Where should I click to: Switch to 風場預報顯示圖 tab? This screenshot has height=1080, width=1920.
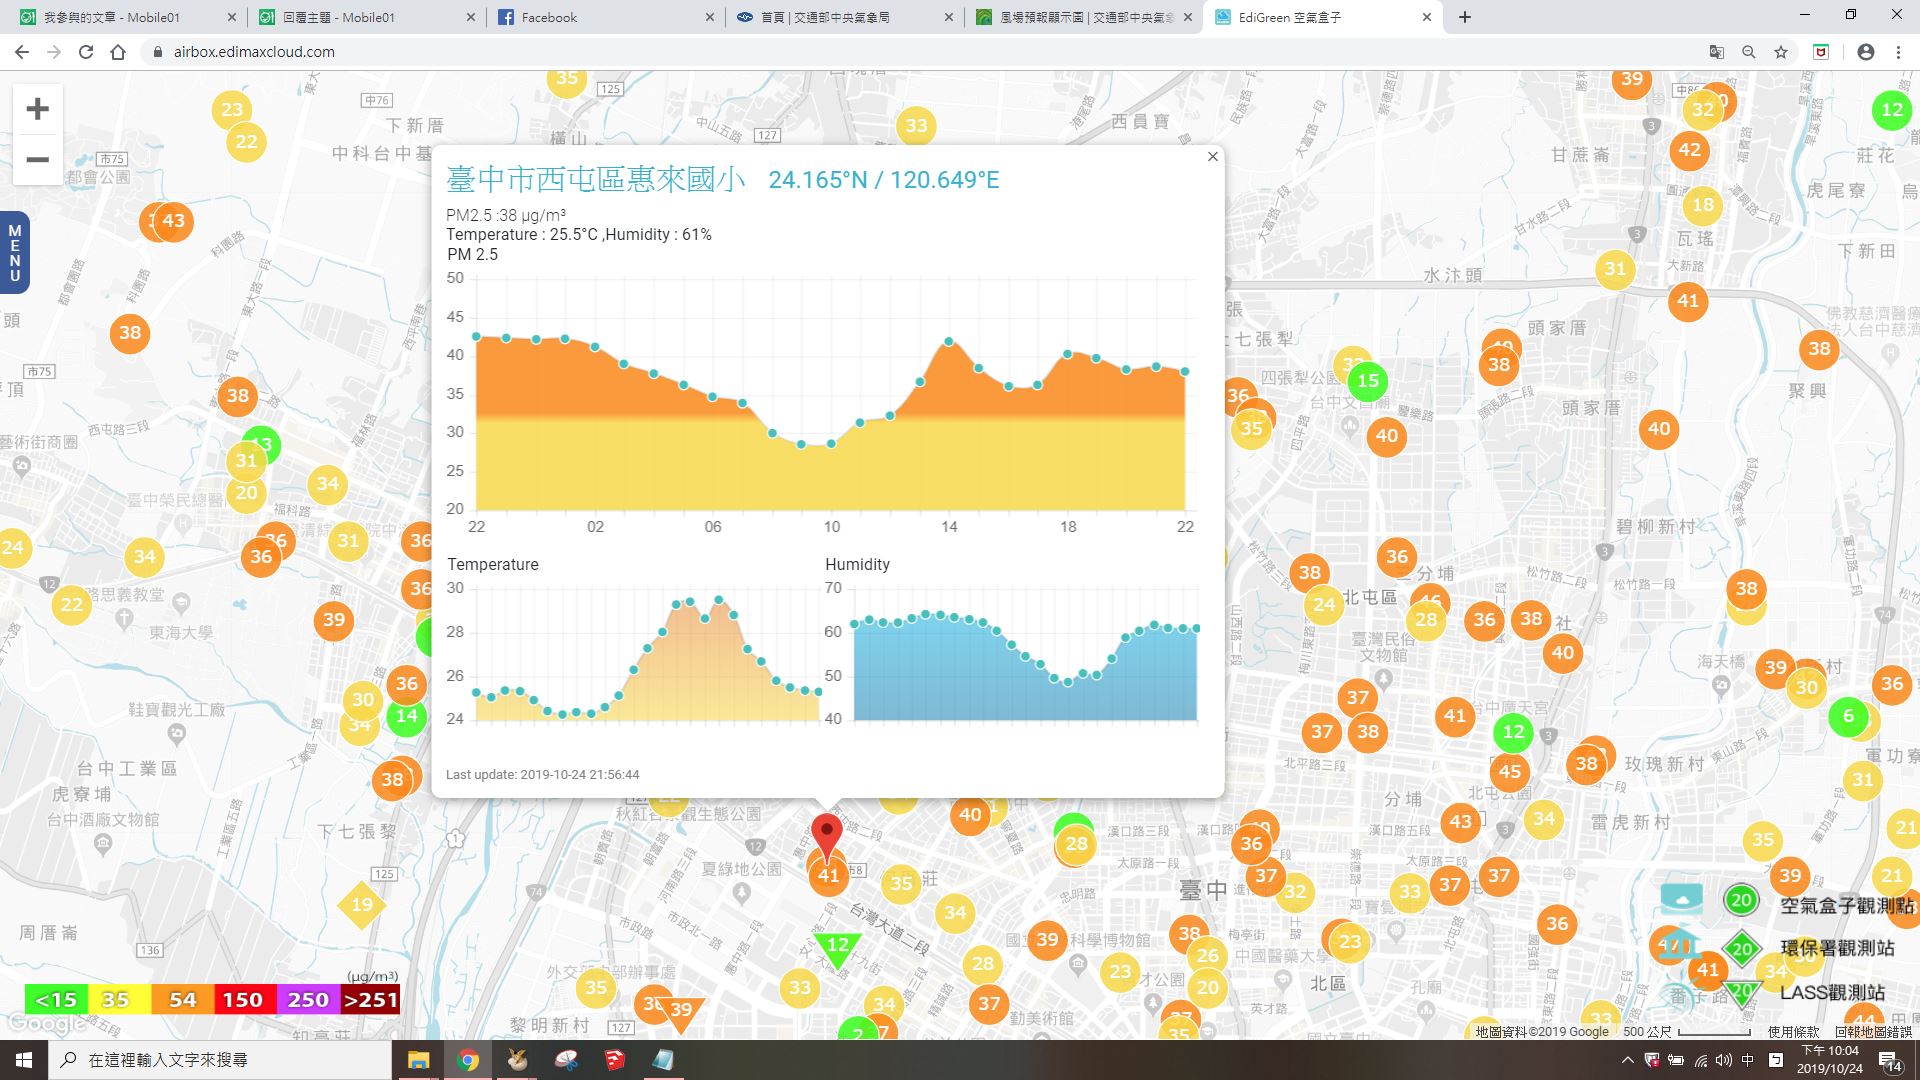coord(1084,17)
